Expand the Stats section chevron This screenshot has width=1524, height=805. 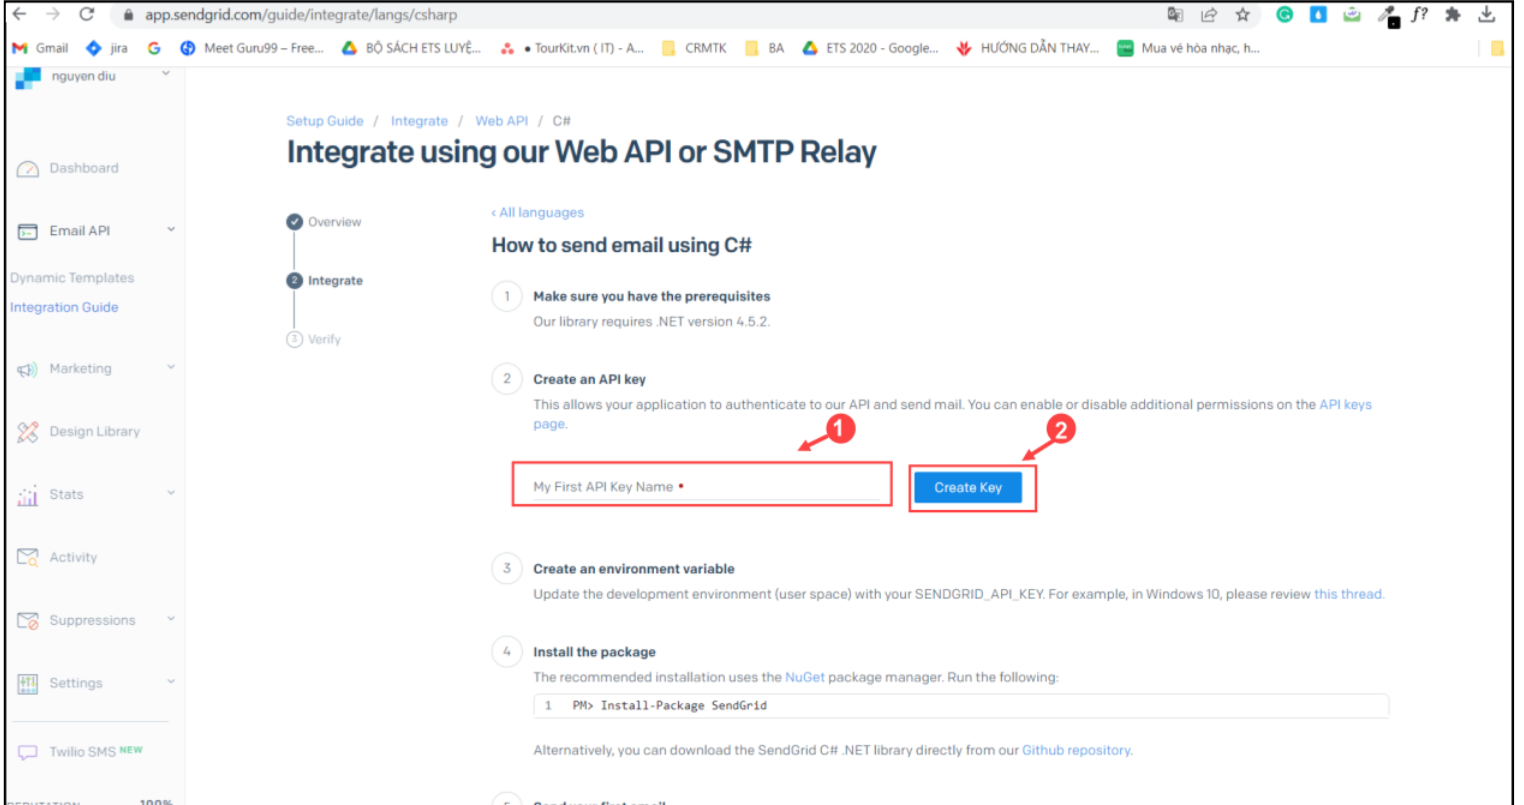pos(170,493)
